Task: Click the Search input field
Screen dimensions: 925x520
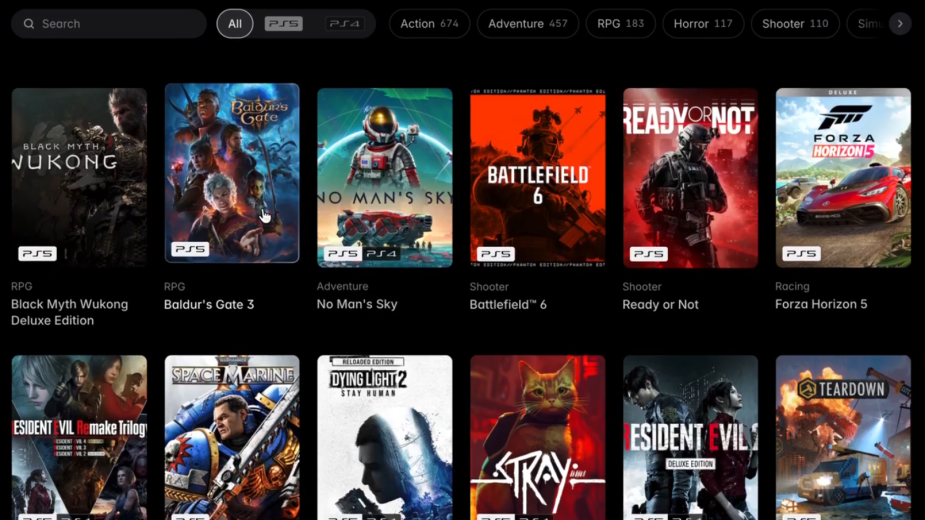Action: coord(109,24)
